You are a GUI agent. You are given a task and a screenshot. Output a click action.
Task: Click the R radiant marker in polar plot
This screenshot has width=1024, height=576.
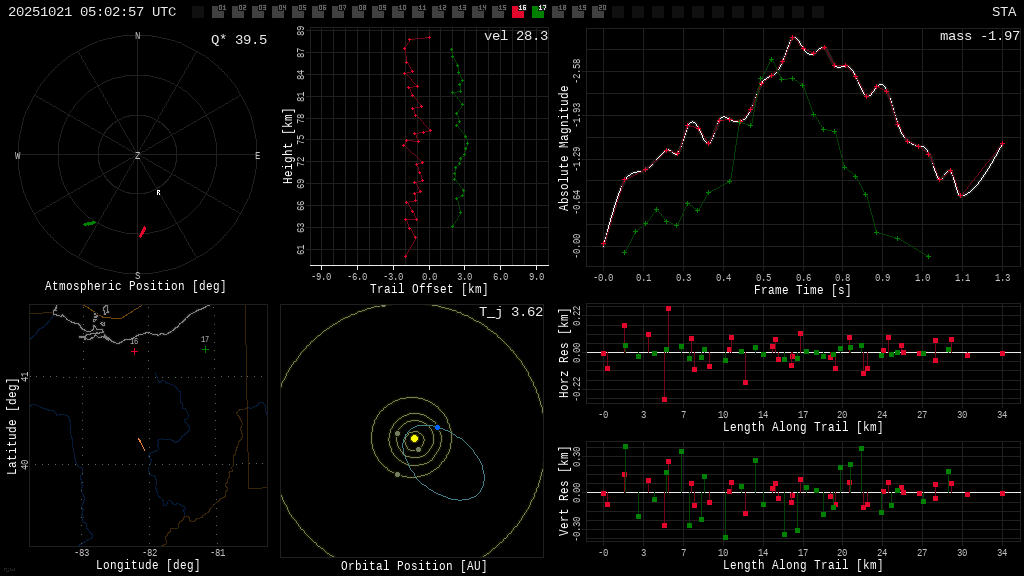point(158,193)
